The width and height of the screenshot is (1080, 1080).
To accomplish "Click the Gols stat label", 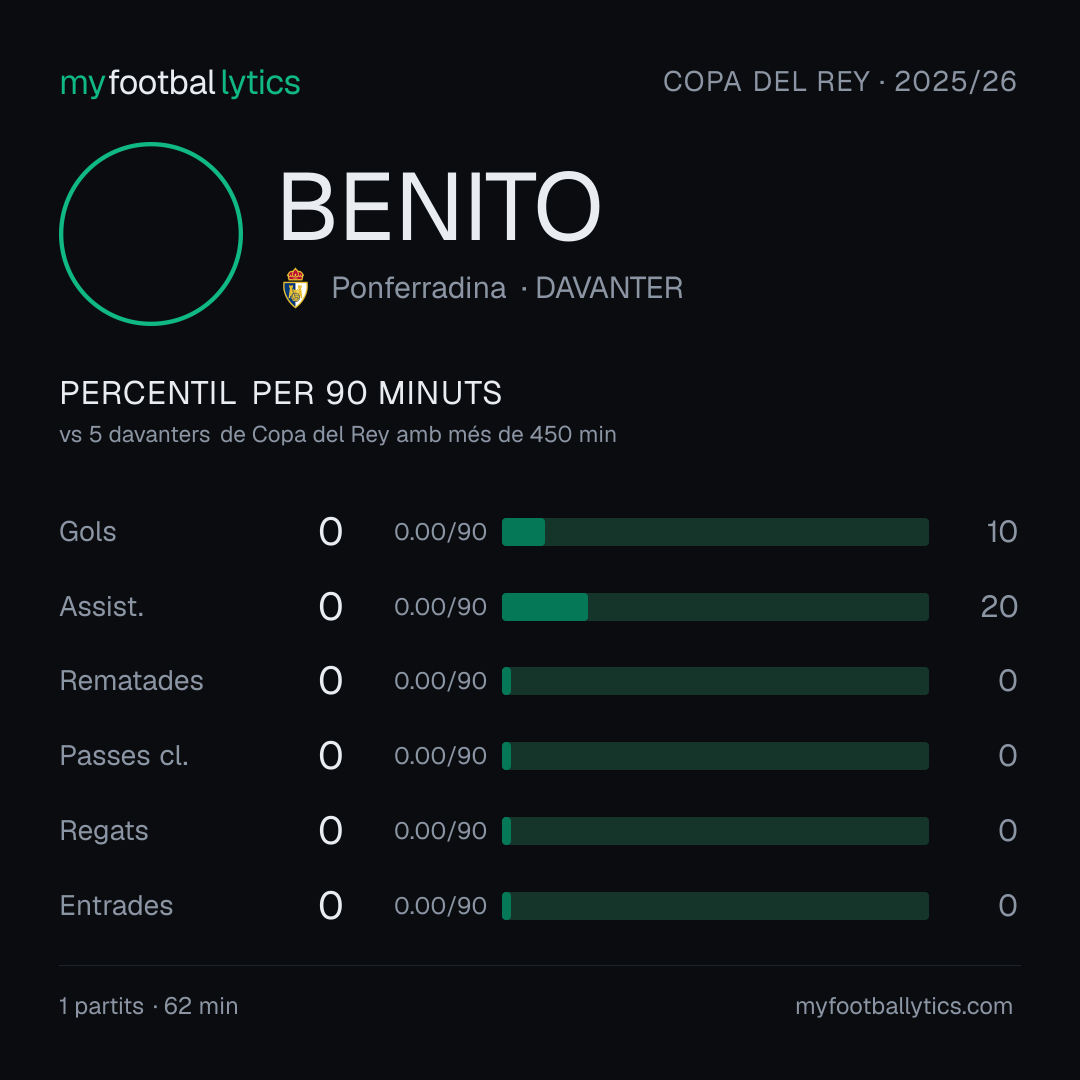I will [x=87, y=532].
